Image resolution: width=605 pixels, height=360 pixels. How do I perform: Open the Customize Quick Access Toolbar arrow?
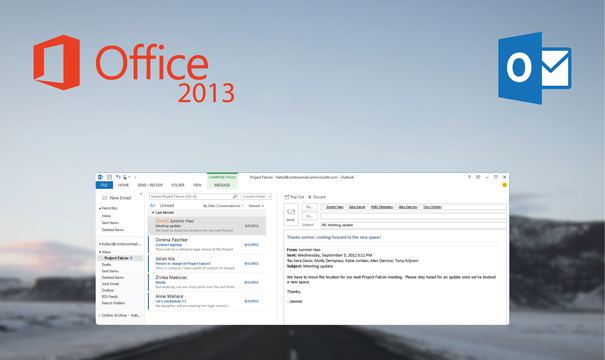pyautogui.click(x=135, y=177)
